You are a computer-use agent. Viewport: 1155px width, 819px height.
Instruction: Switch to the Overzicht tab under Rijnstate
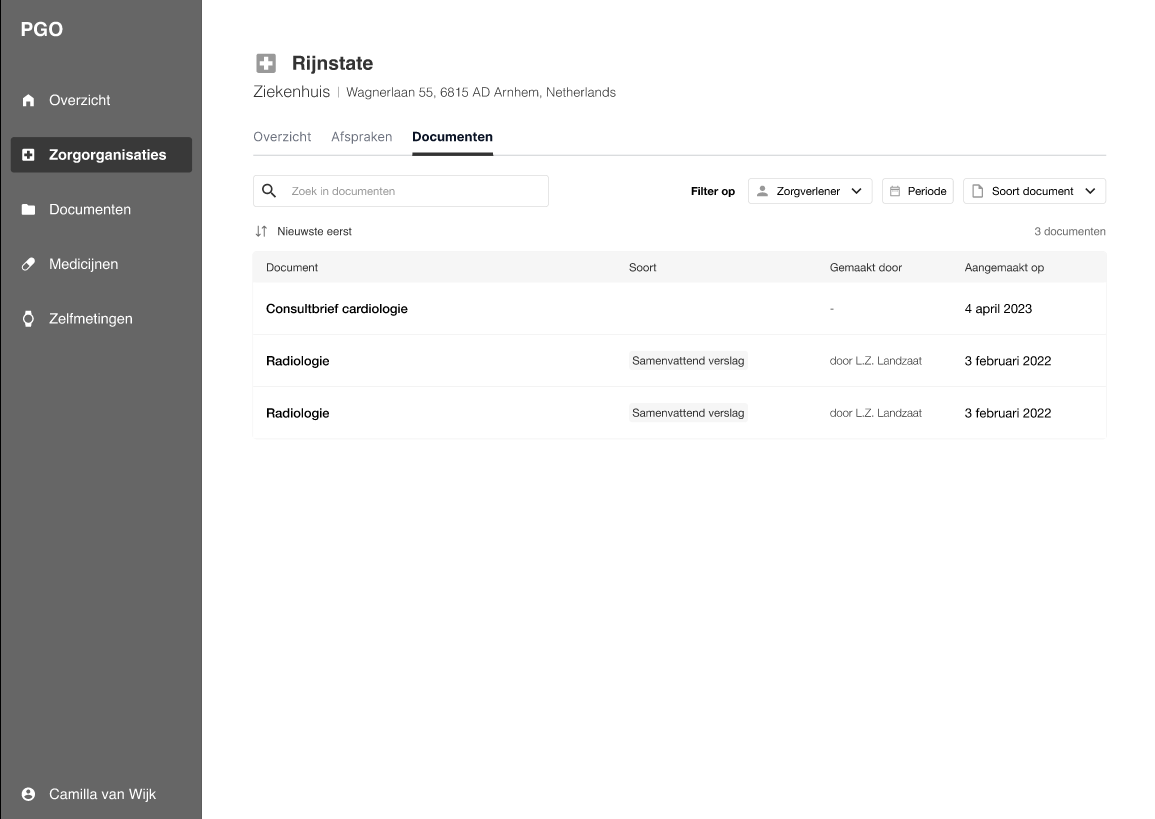pos(282,137)
